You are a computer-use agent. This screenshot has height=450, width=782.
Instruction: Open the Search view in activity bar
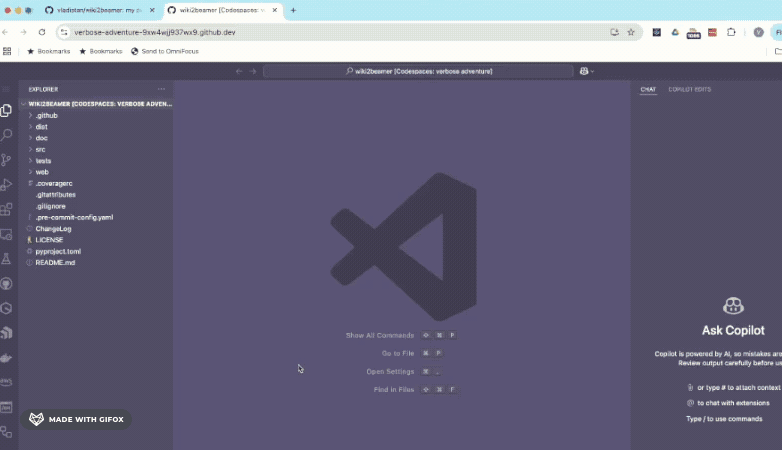point(6,135)
